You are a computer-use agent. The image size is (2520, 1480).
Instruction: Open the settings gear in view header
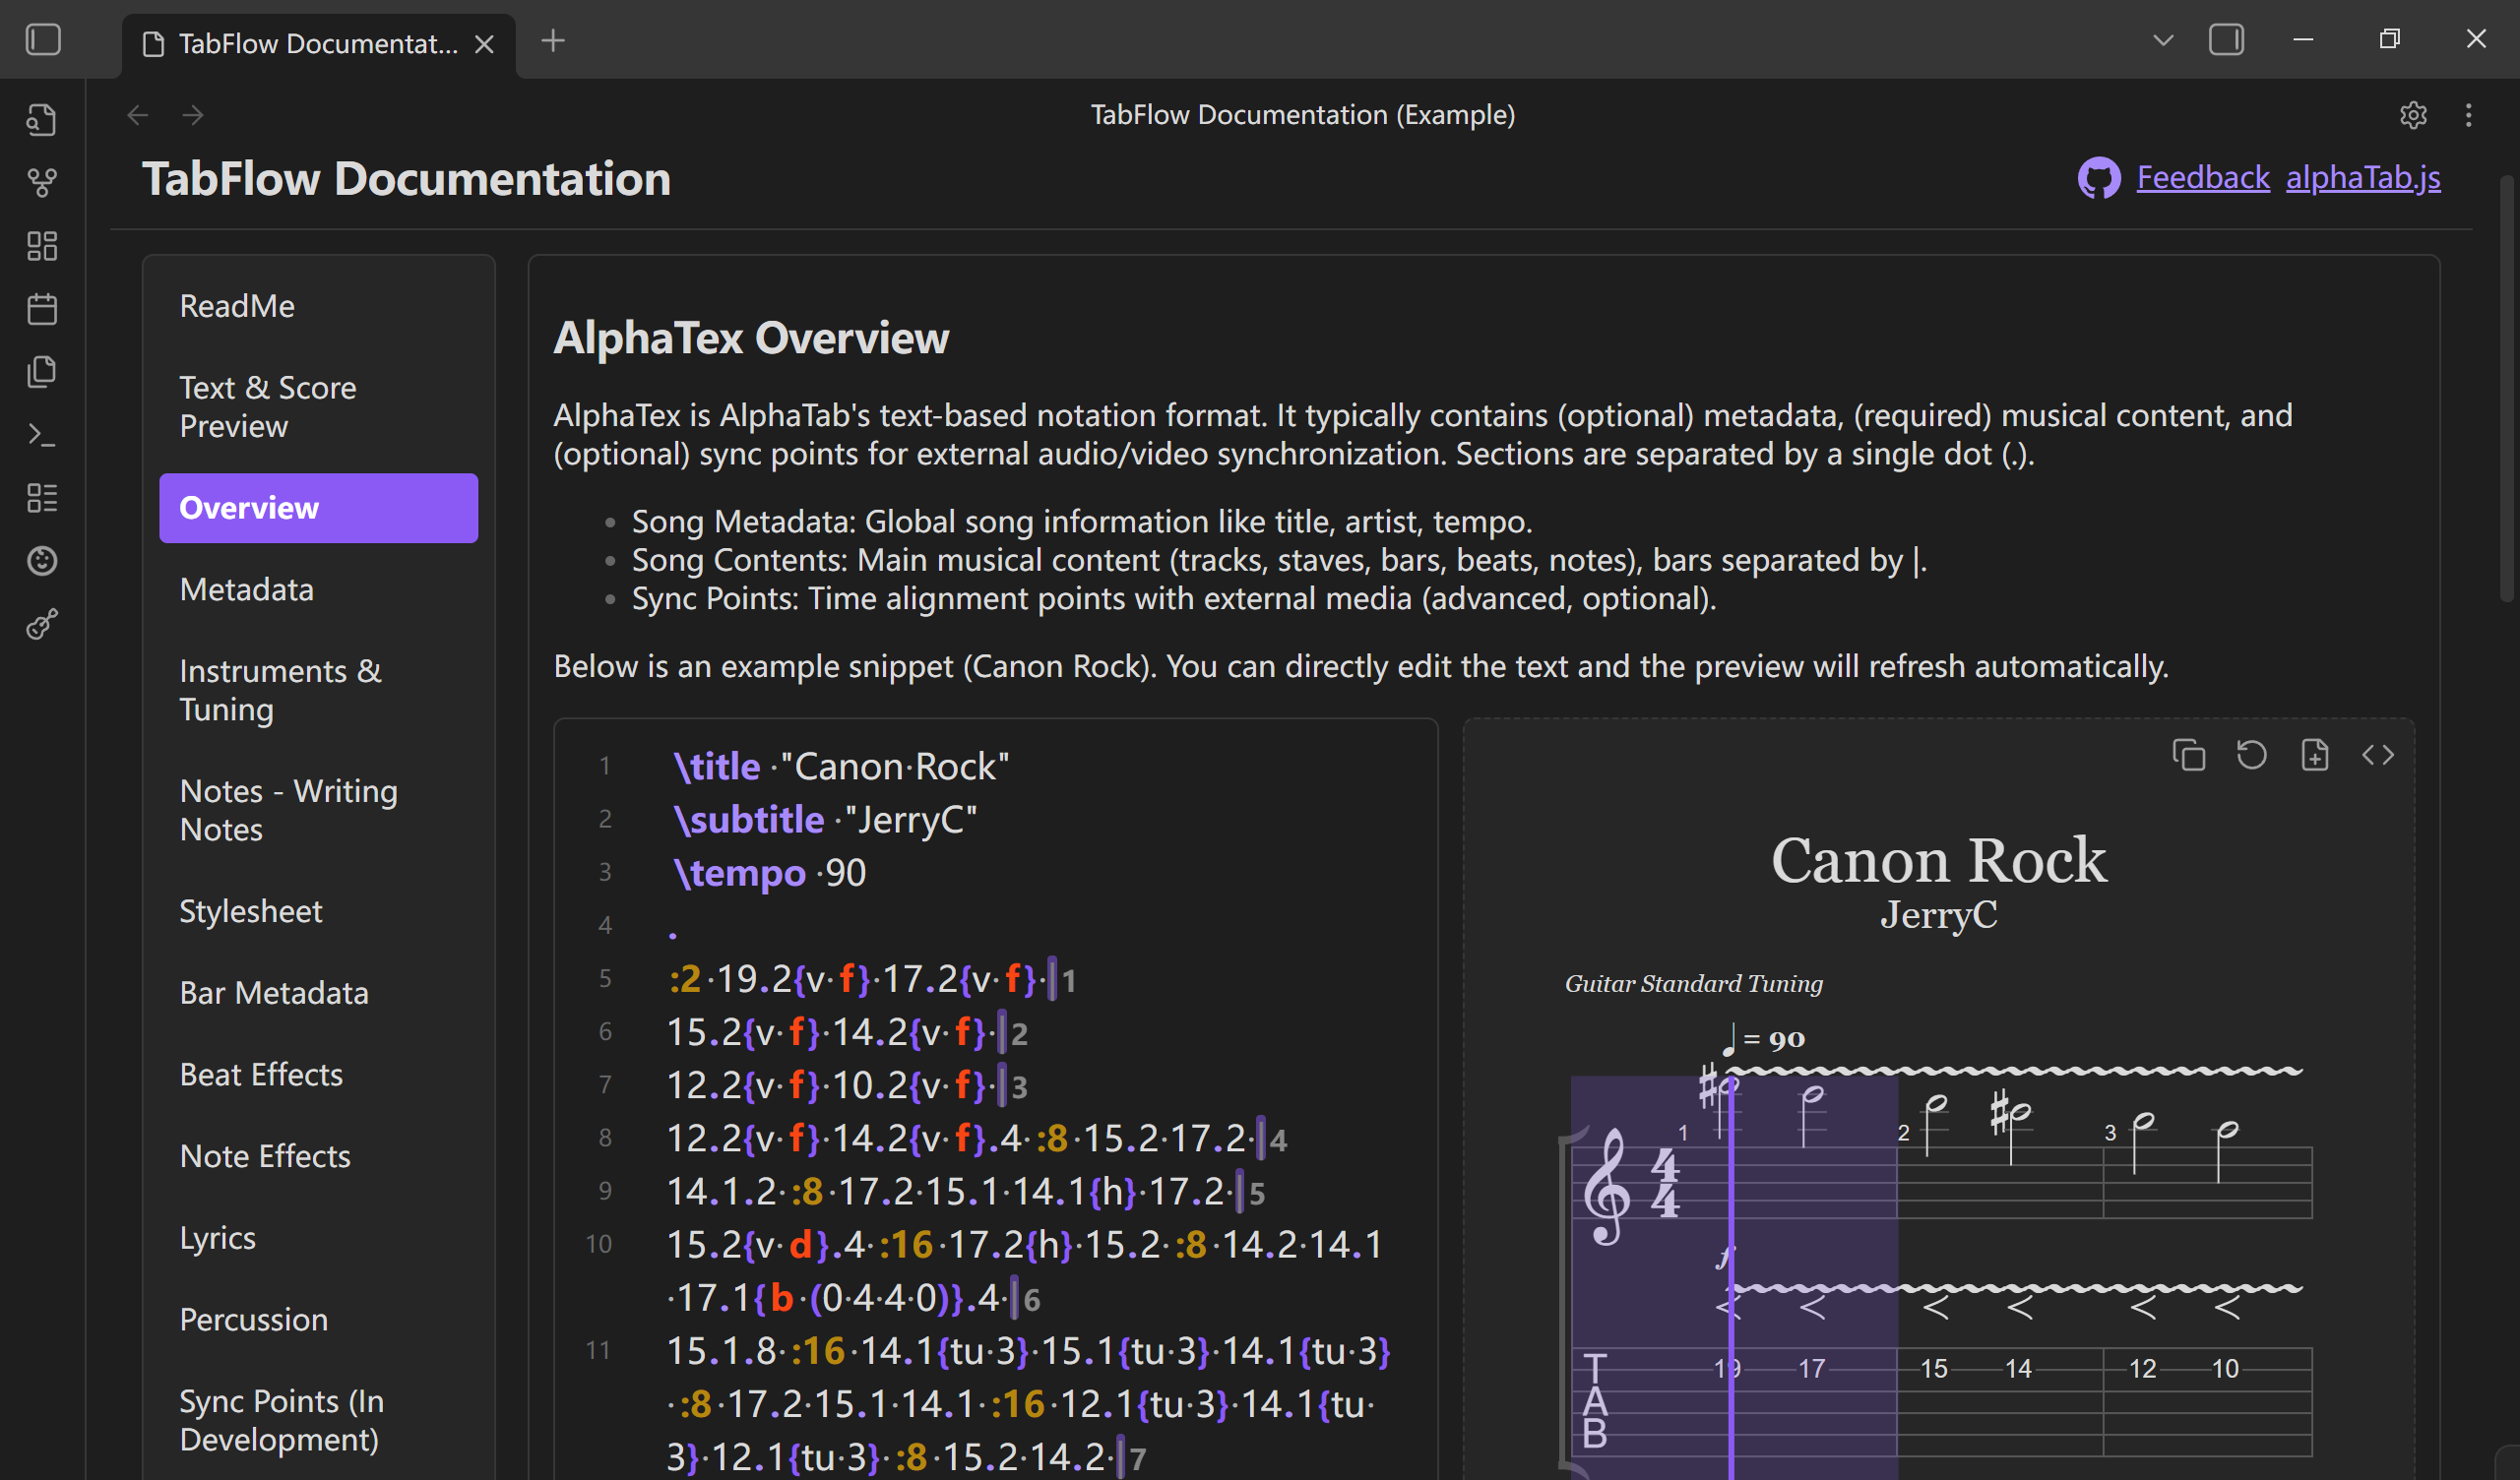click(x=2413, y=115)
